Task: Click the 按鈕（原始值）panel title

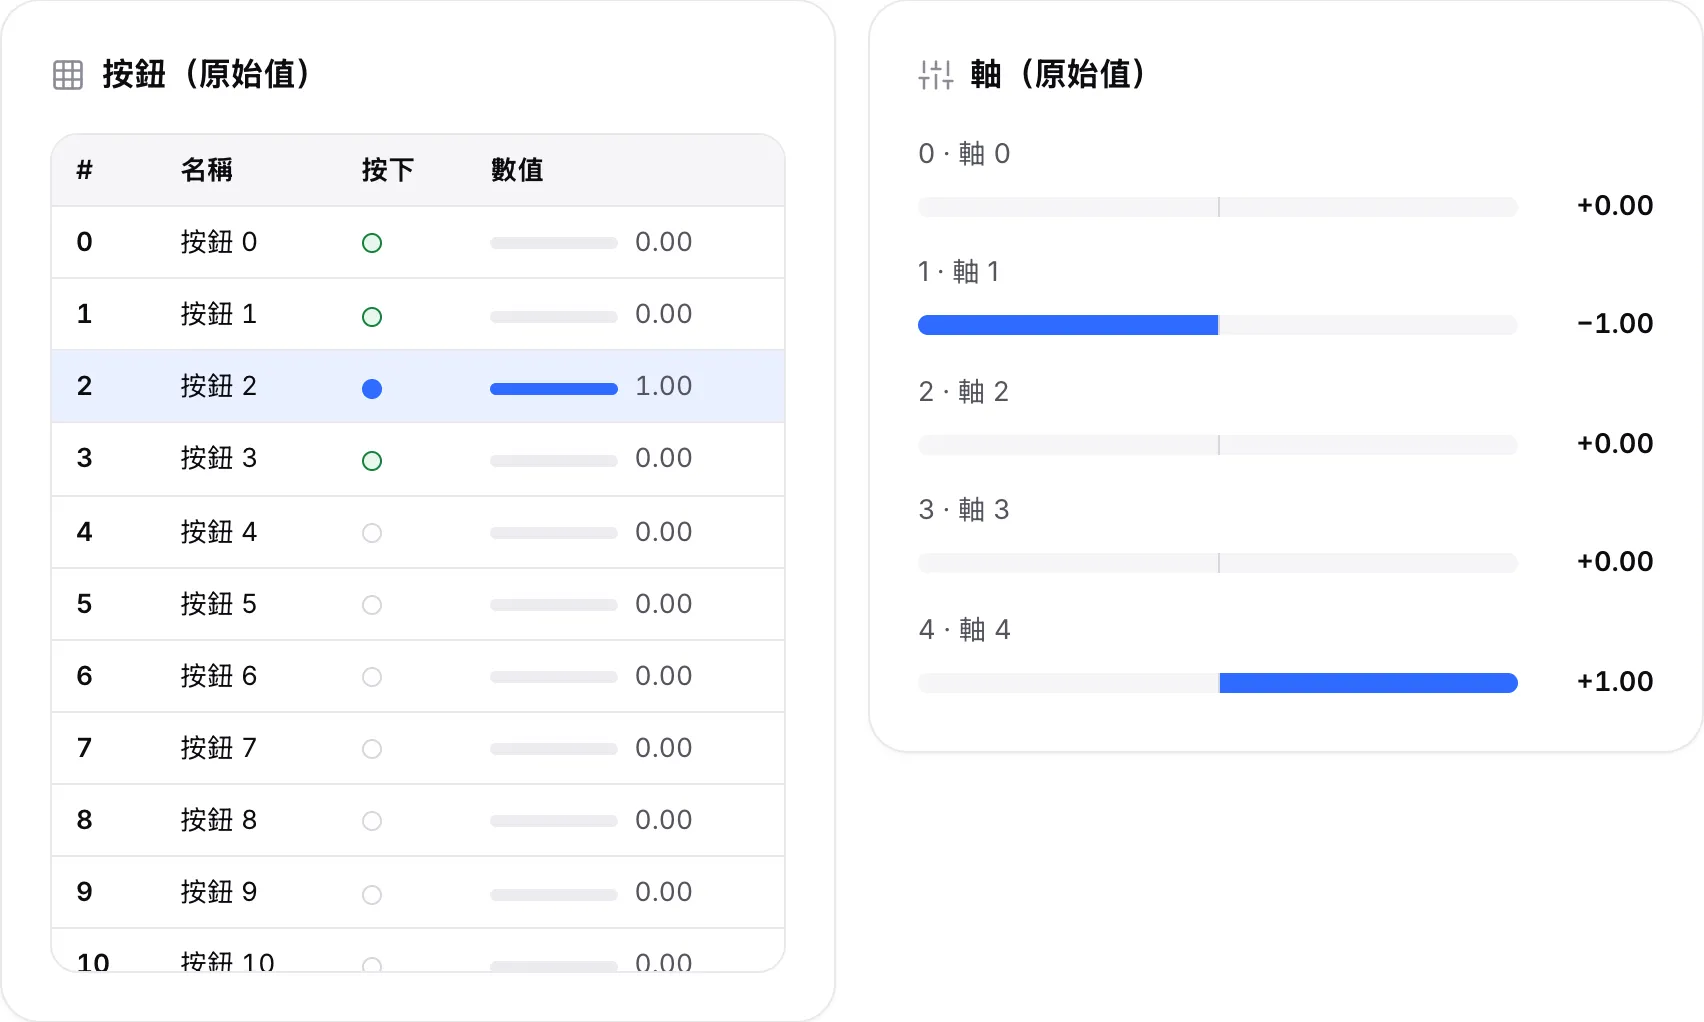Action: (207, 74)
